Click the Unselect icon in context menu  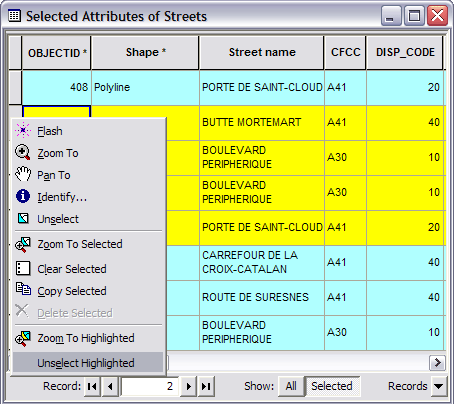23,218
